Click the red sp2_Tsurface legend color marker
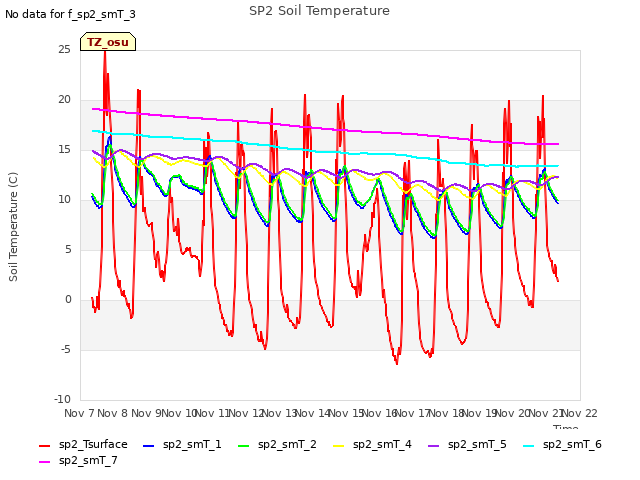The image size is (640, 480). (44, 446)
